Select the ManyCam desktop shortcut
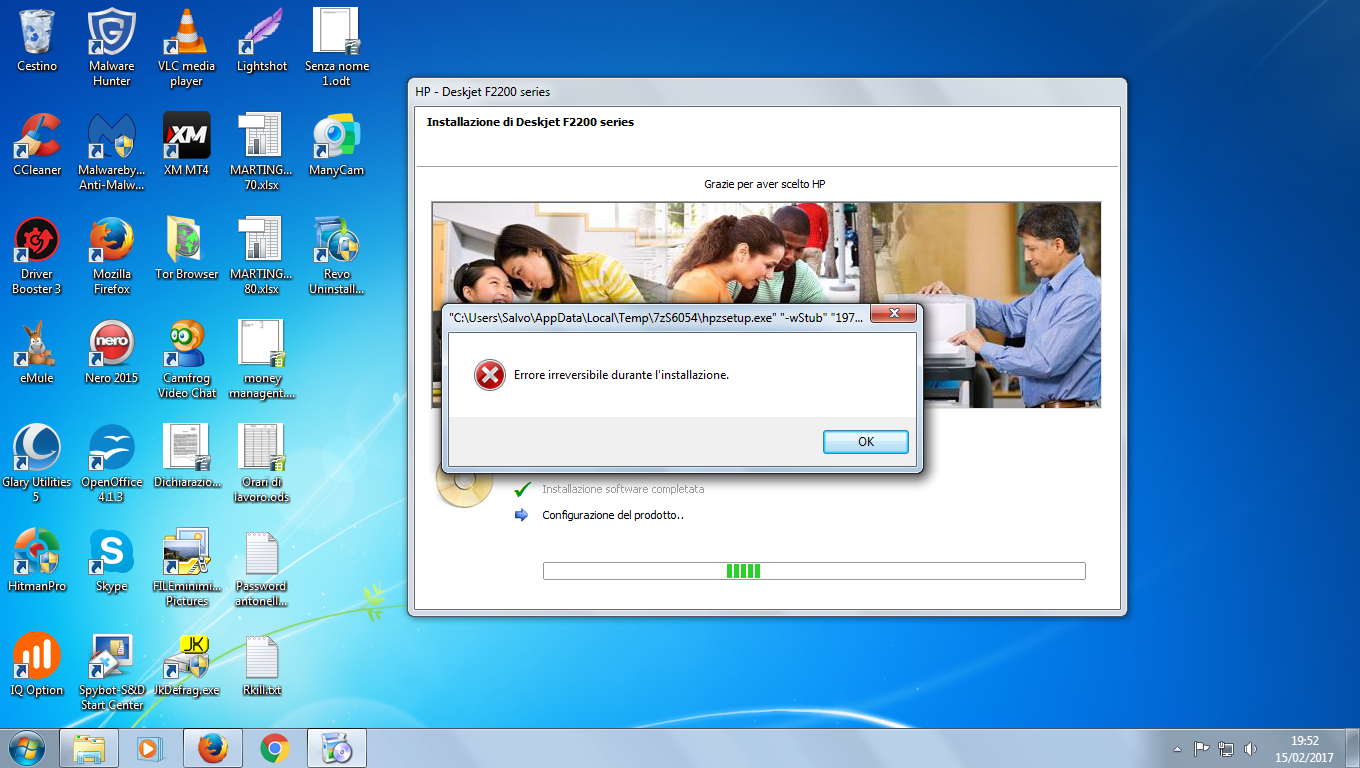Image resolution: width=1360 pixels, height=768 pixels. tap(337, 145)
